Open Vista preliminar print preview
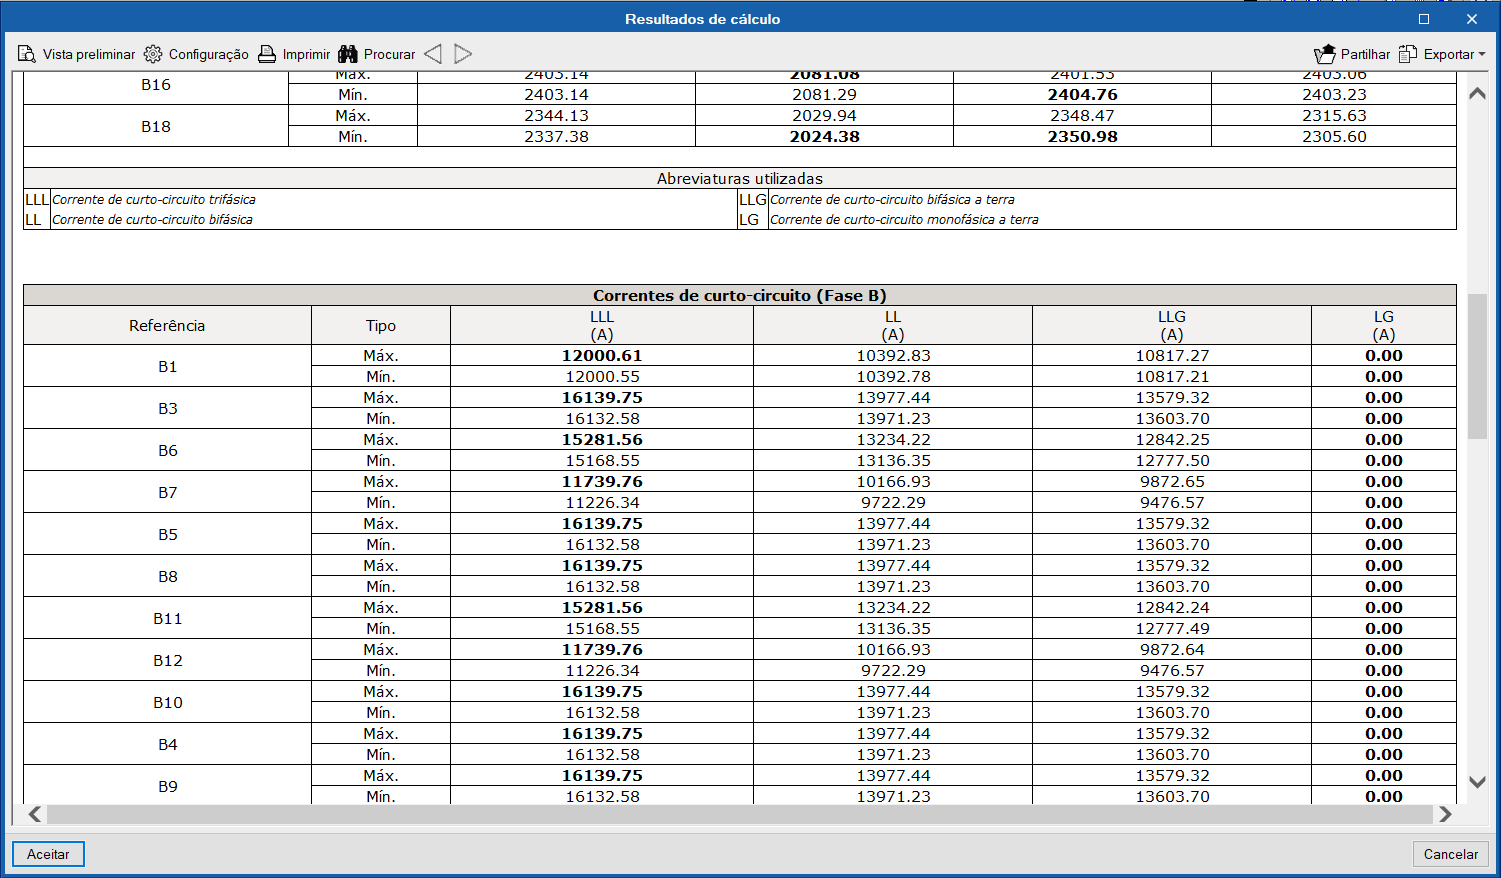 tap(76, 54)
